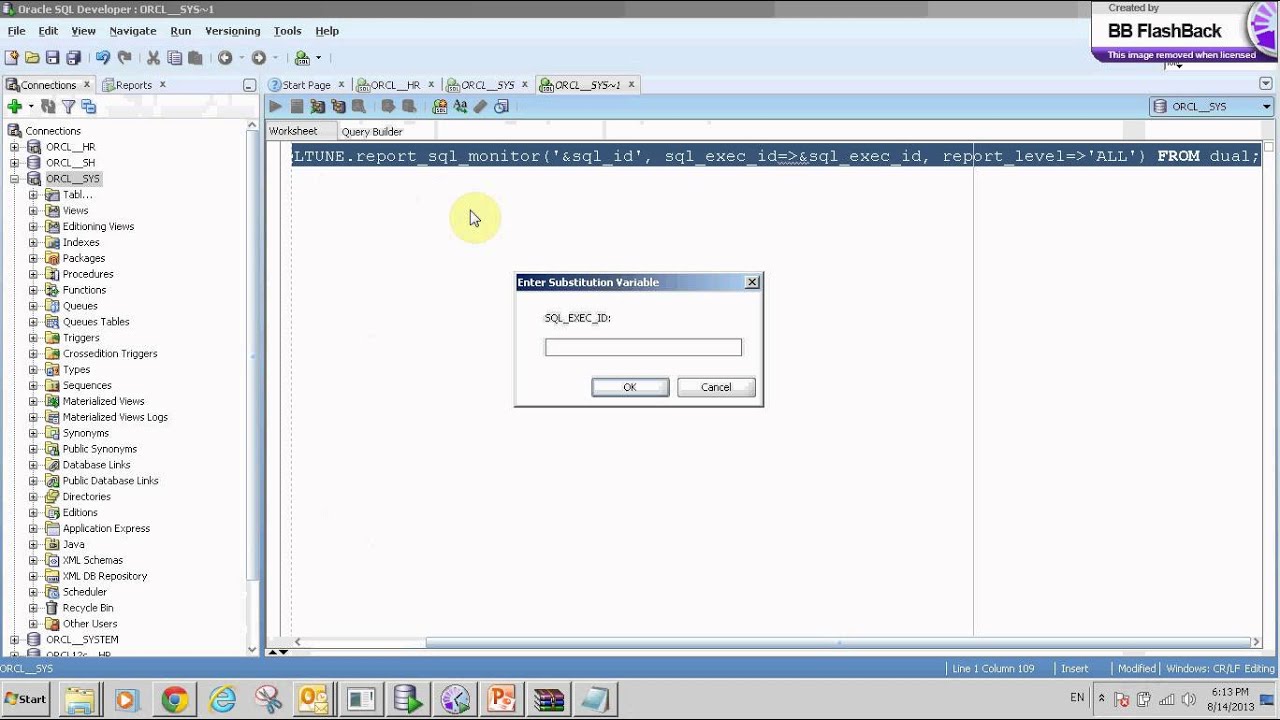Click the Save All toolbar icon
Image resolution: width=1280 pixels, height=720 pixels.
(73, 58)
